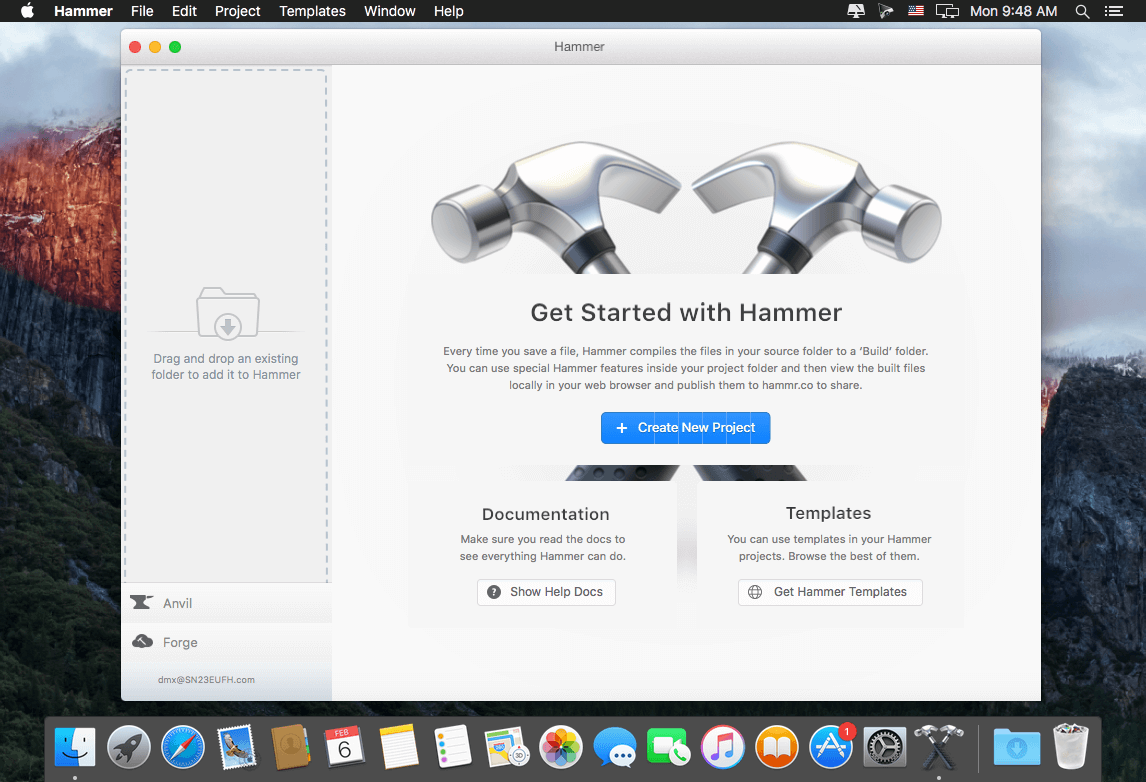Screen dimensions: 1146x782
Task: Select Forge in the sidebar
Action: tap(227, 642)
